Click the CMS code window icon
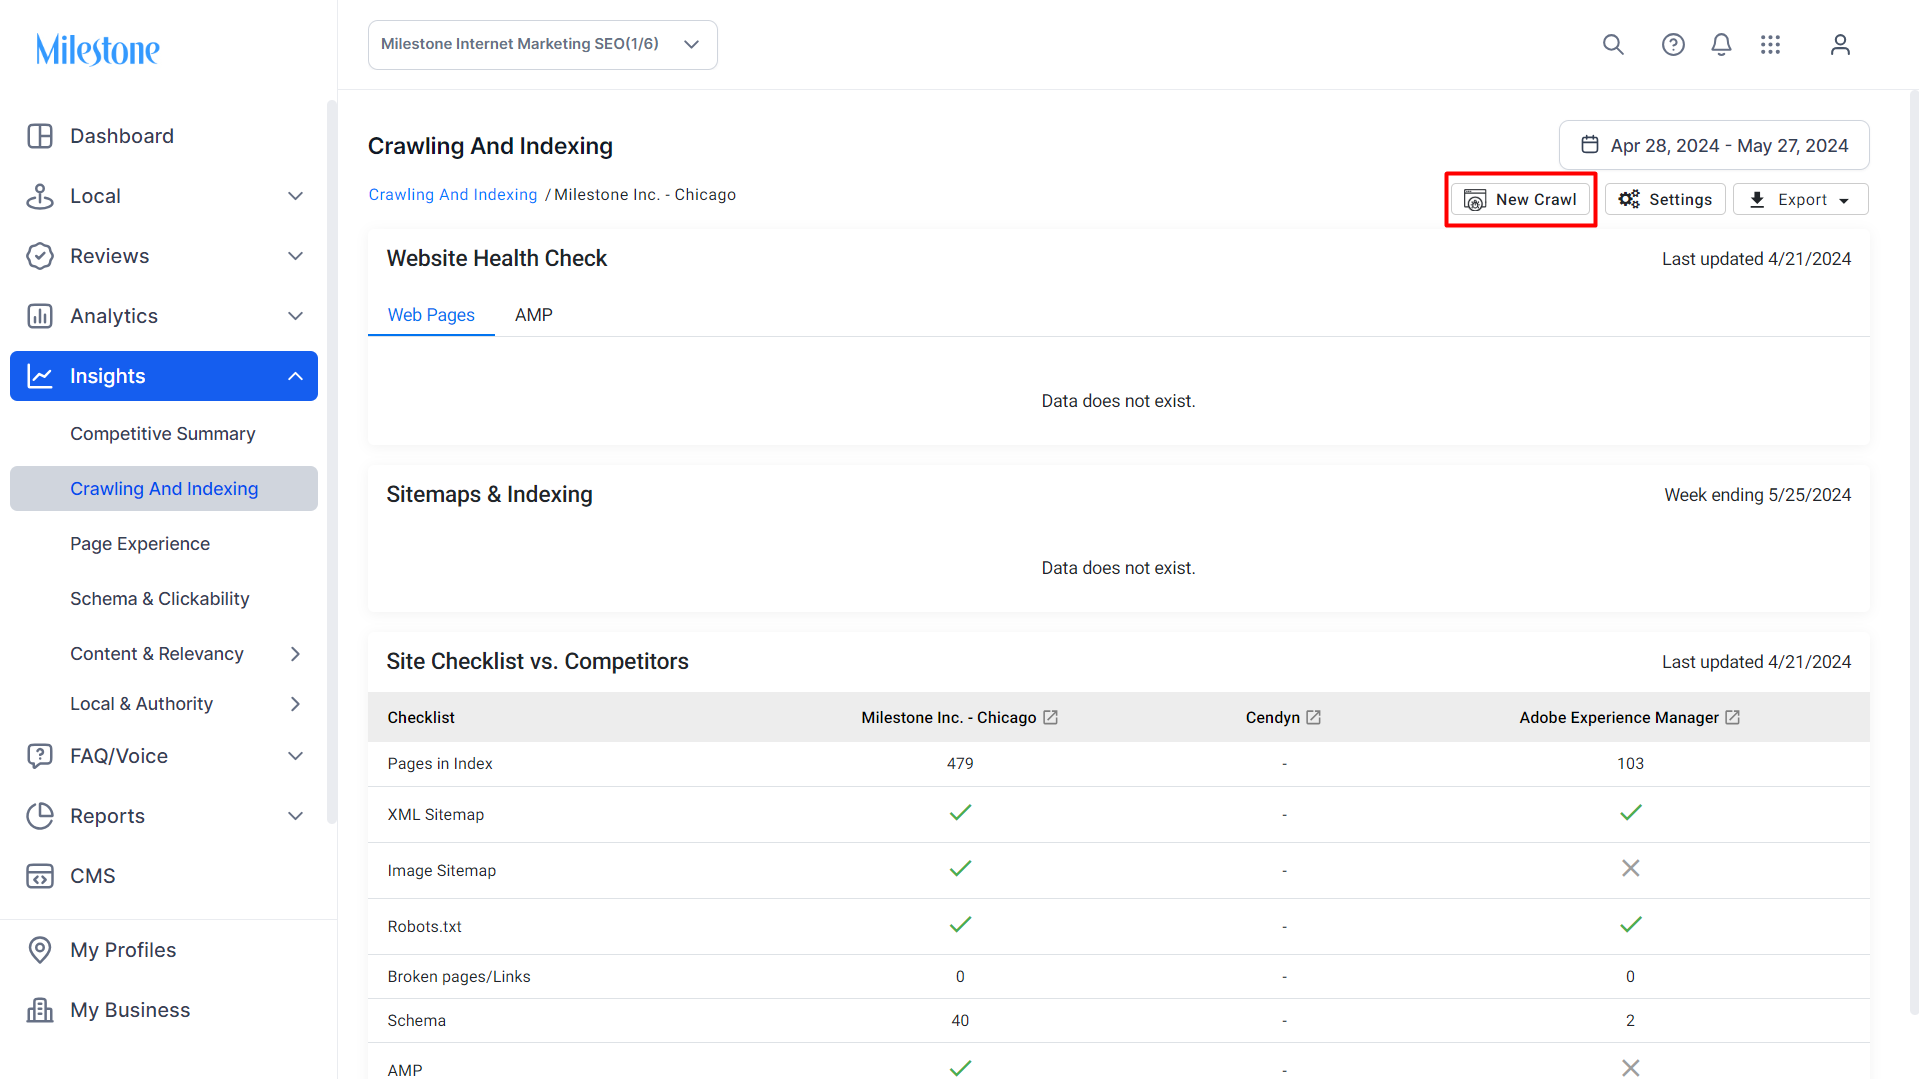The image size is (1919, 1079). tap(40, 876)
